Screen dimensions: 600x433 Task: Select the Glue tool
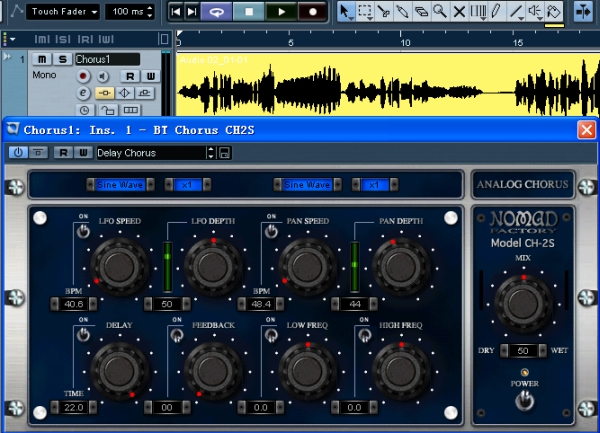click(x=402, y=11)
